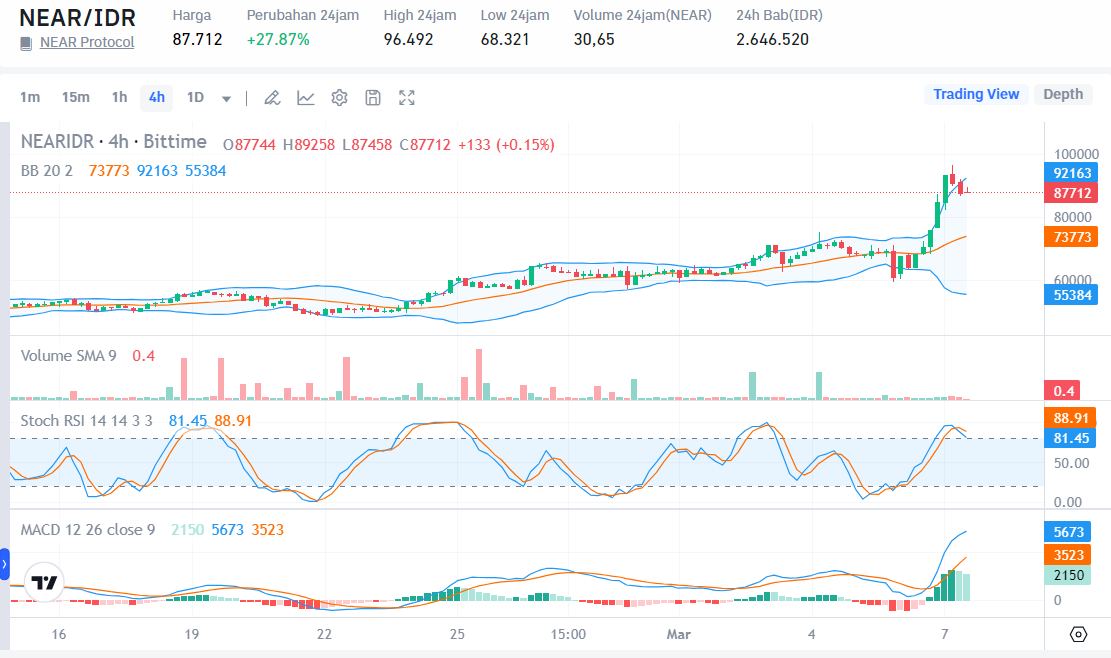Click the hexagon chart settings icon at bottom right
1111x658 pixels.
[1078, 634]
